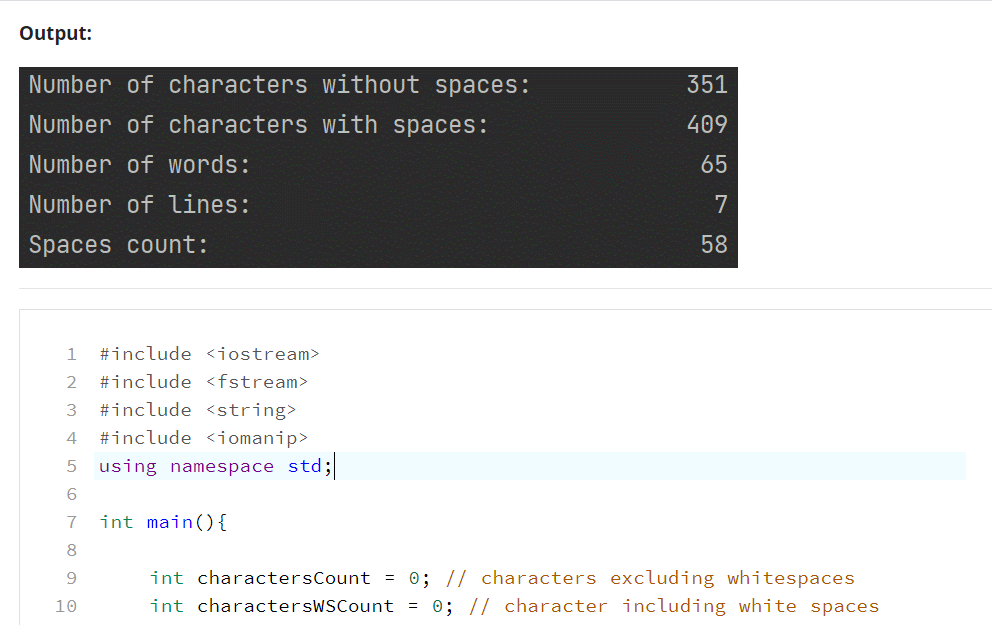Select the charactersWSCount variable on line 10
This screenshot has width=992, height=625.
(294, 605)
